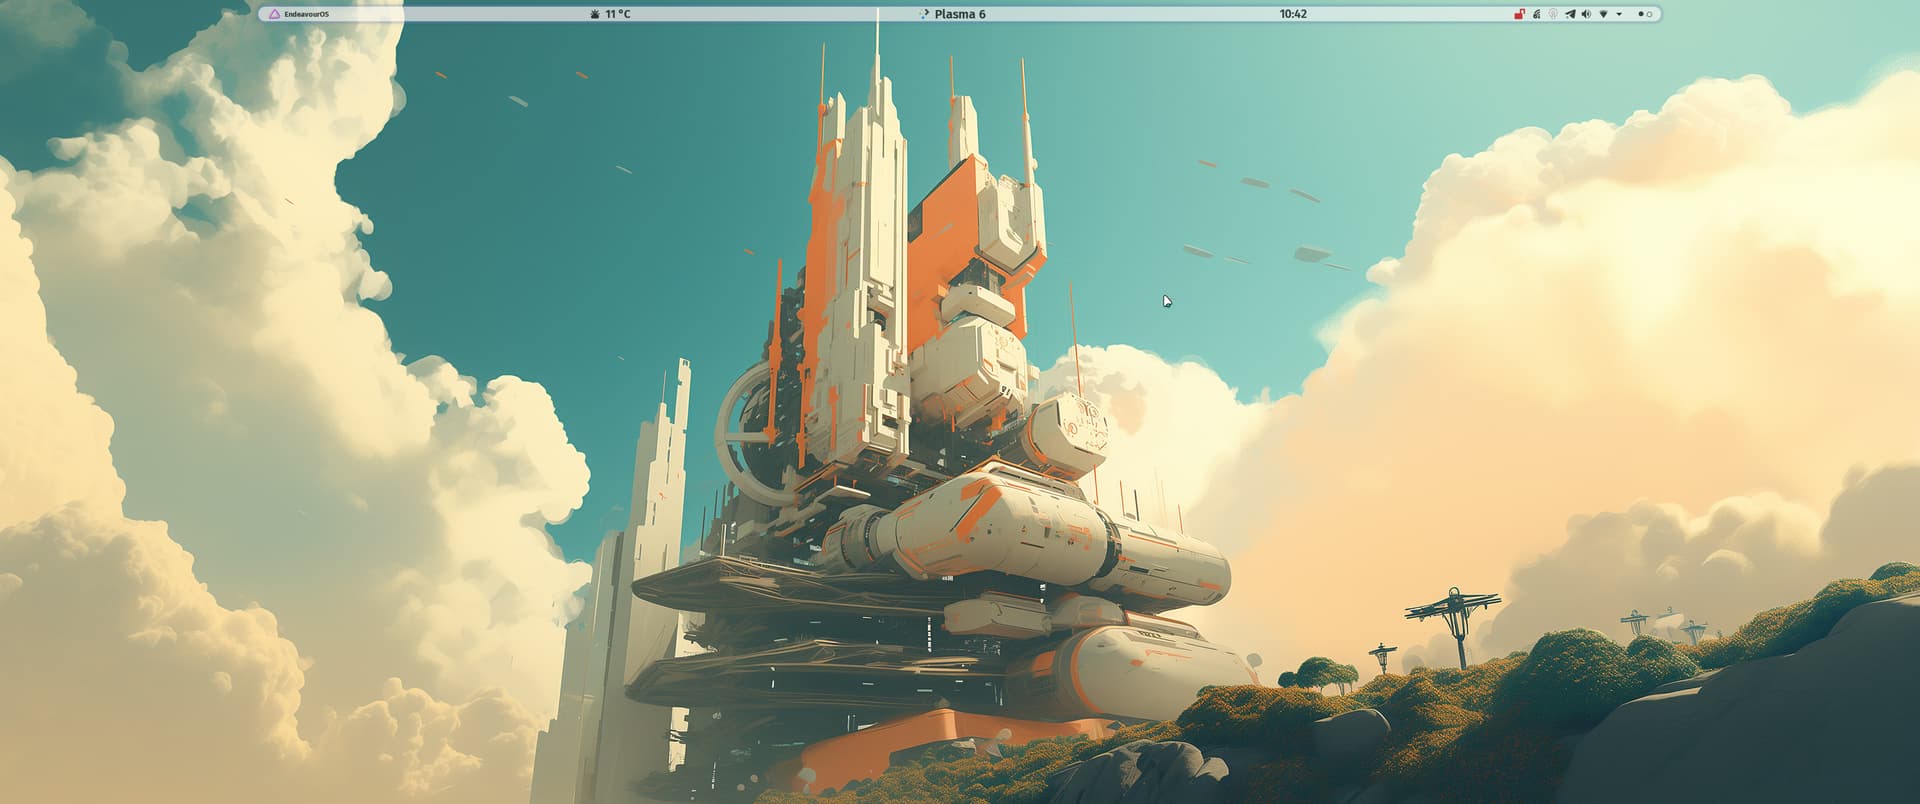Open the volume speaker control
Viewport: 1920px width, 804px height.
(x=1586, y=14)
